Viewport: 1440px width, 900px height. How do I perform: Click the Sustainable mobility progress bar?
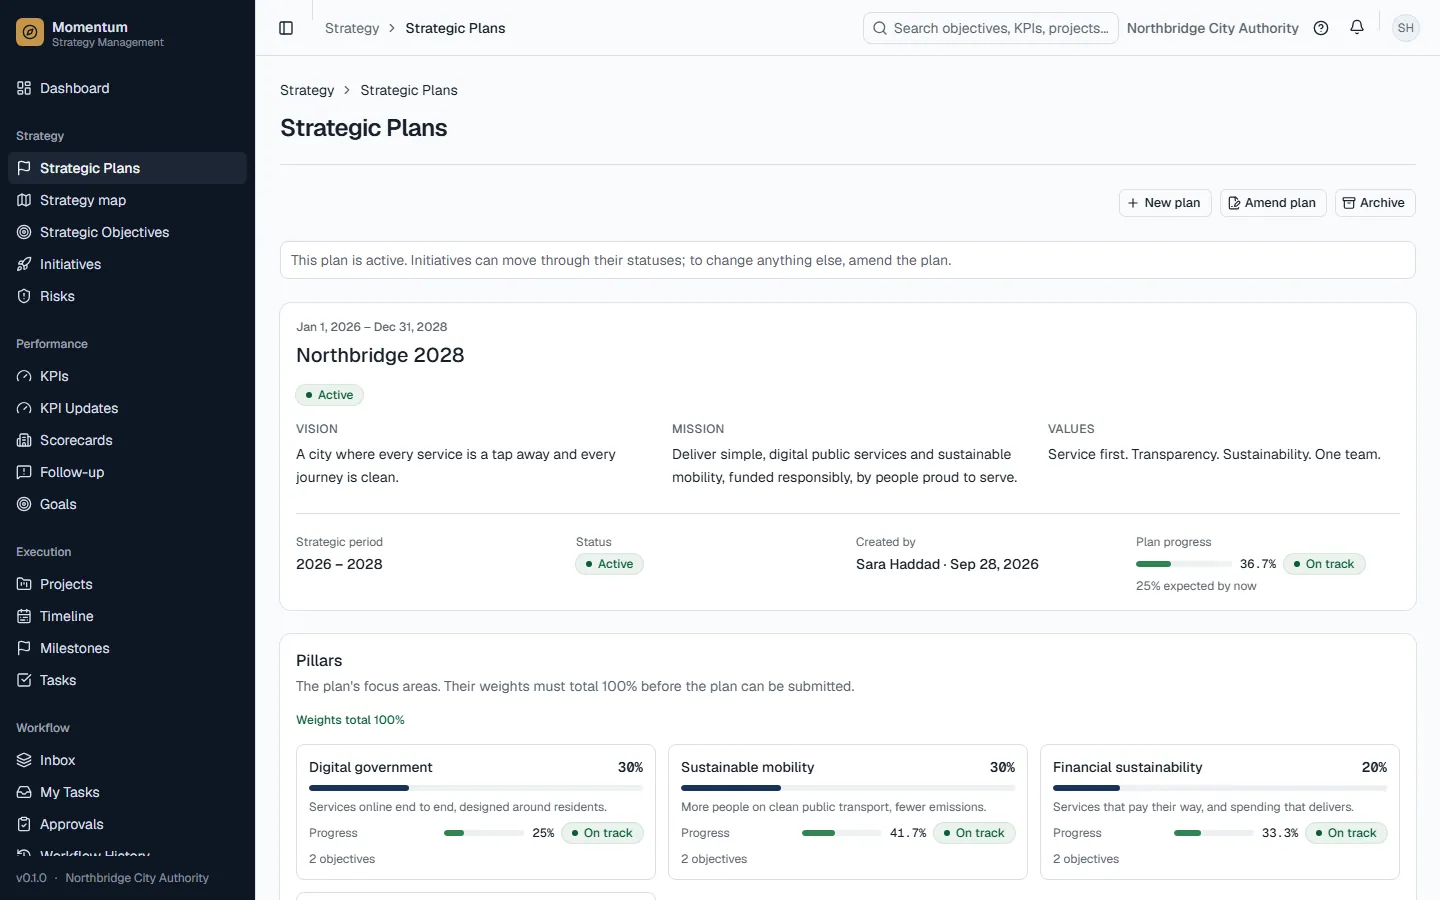click(842, 833)
